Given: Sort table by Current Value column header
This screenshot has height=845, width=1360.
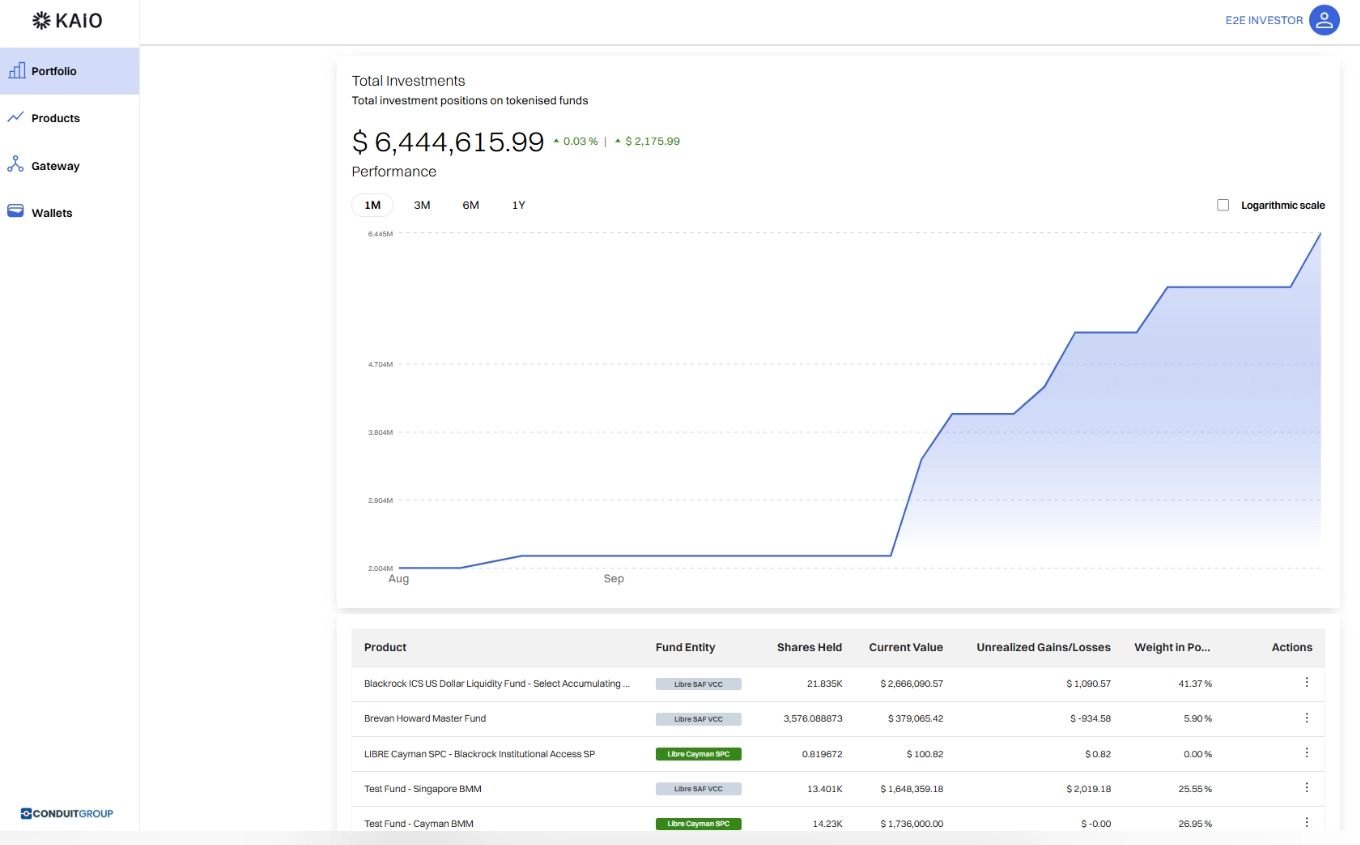Looking at the screenshot, I should tap(905, 647).
